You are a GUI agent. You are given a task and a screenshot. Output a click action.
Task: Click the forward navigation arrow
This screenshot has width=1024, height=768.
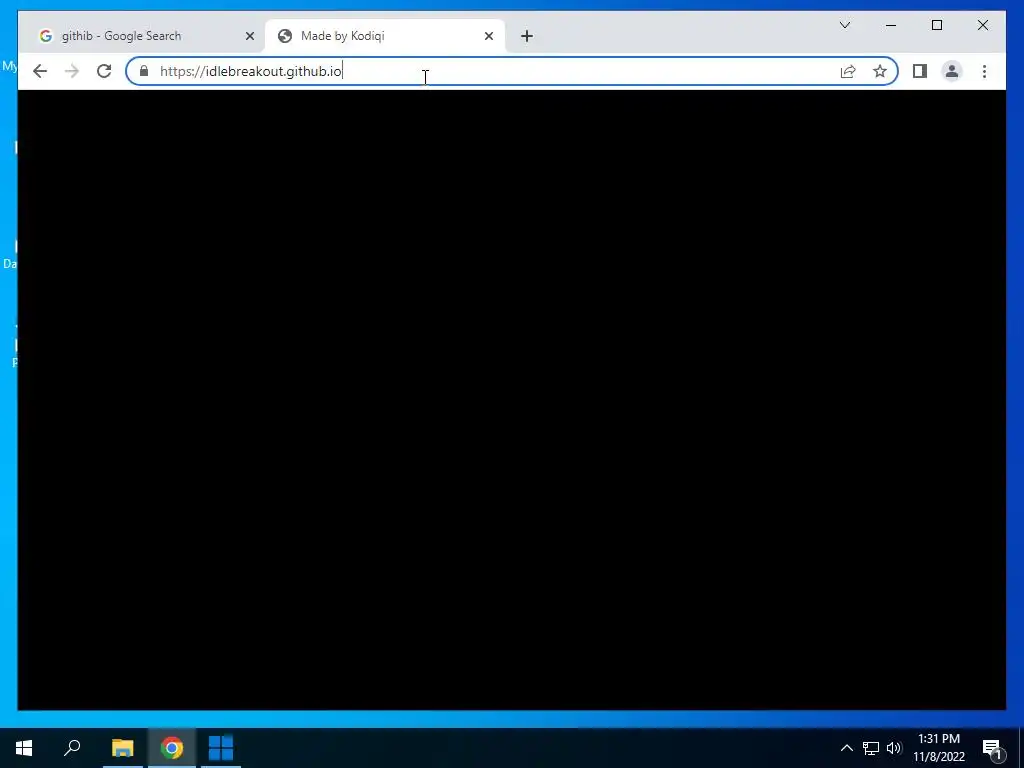click(72, 71)
